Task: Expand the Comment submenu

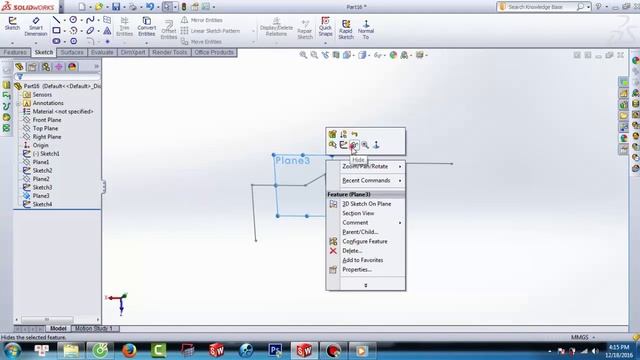Action: pos(366,222)
